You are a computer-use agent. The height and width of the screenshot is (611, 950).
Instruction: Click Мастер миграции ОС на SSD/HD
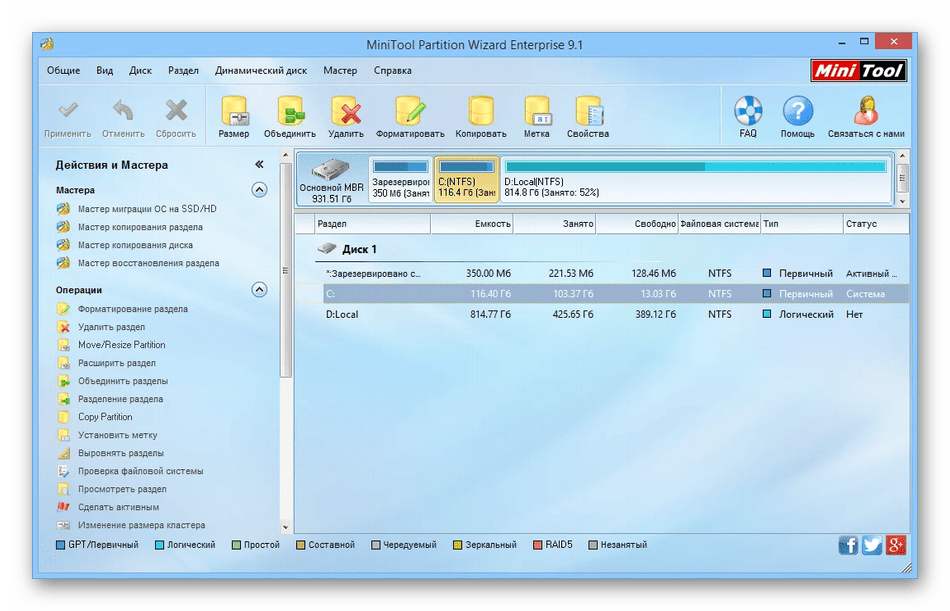click(147, 209)
